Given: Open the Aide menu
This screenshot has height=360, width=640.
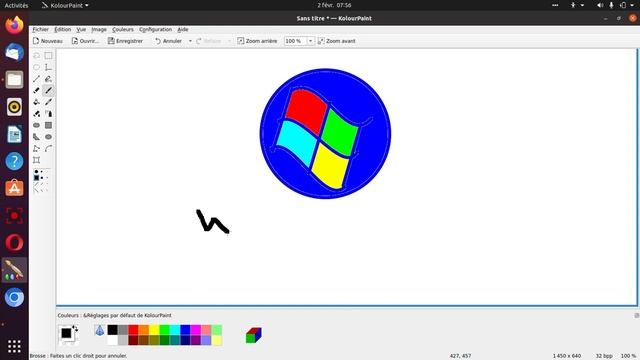Looking at the screenshot, I should click(x=182, y=29).
